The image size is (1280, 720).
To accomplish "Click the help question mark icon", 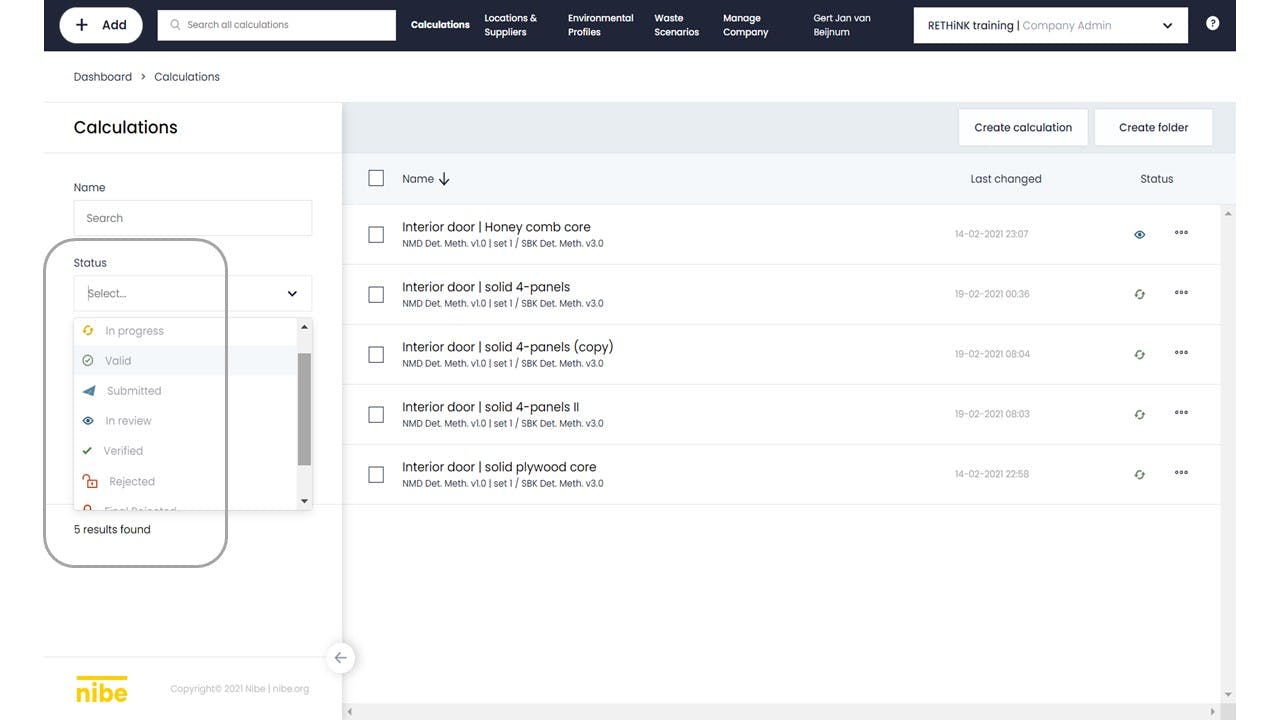I will pos(1212,23).
